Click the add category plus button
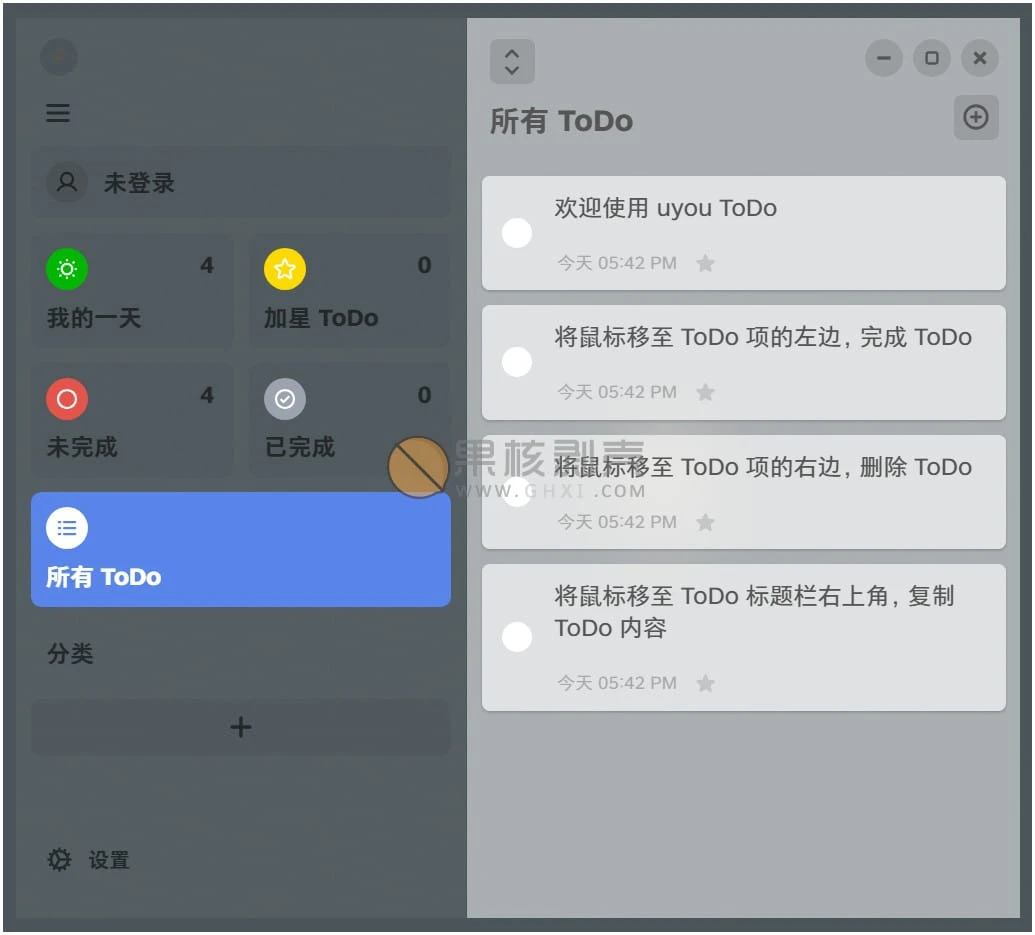 pyautogui.click(x=240, y=727)
